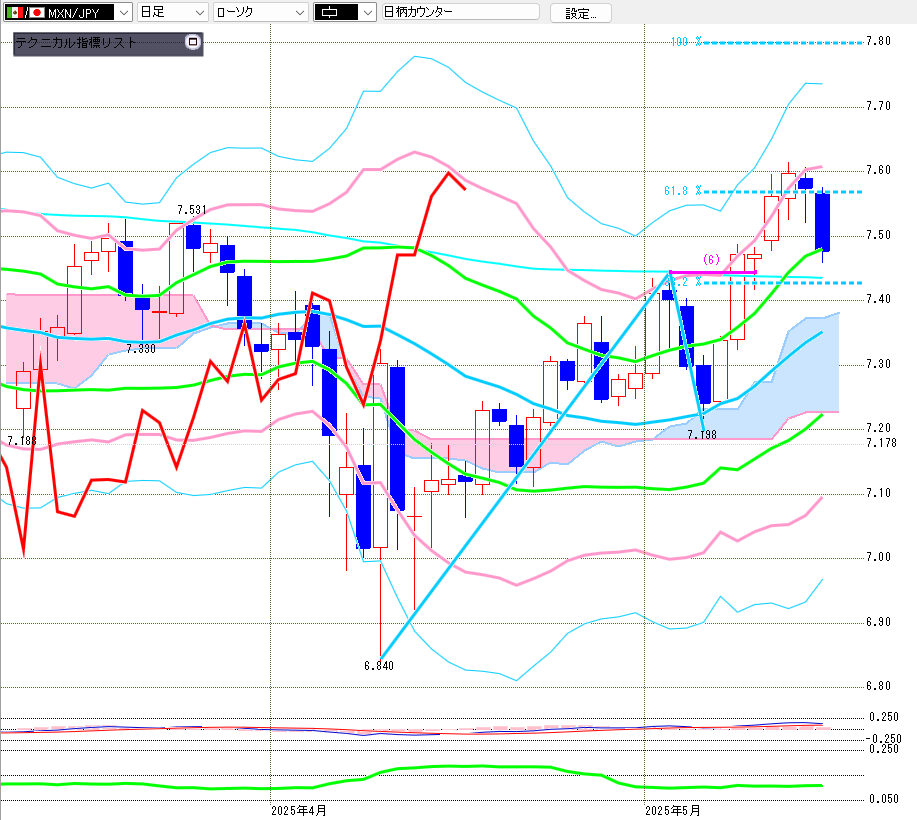The height and width of the screenshot is (820, 917).
Task: Select the 7.531 high price label
Action: 192,209
